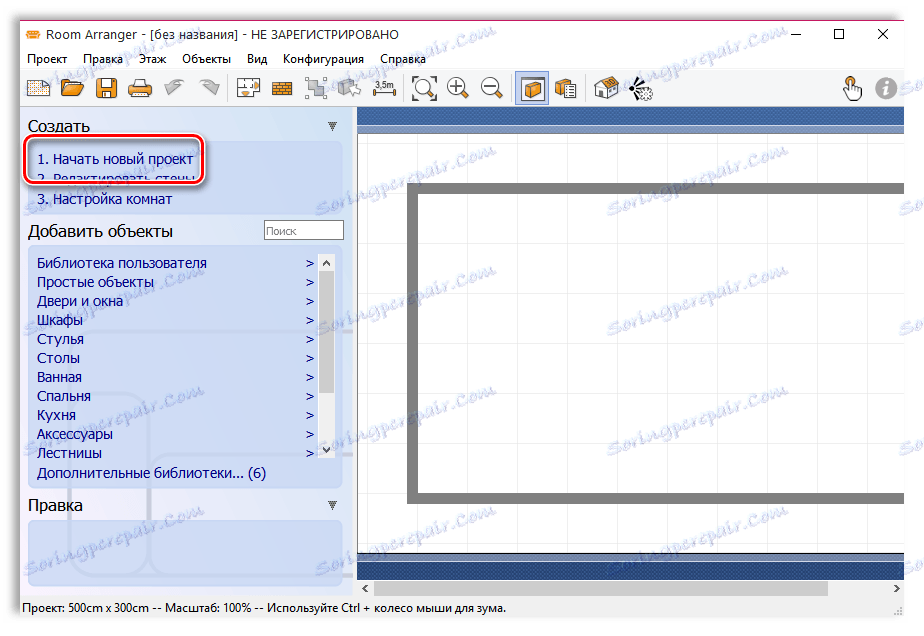Undo the last action with the left arrow
The image size is (924, 636).
click(174, 88)
